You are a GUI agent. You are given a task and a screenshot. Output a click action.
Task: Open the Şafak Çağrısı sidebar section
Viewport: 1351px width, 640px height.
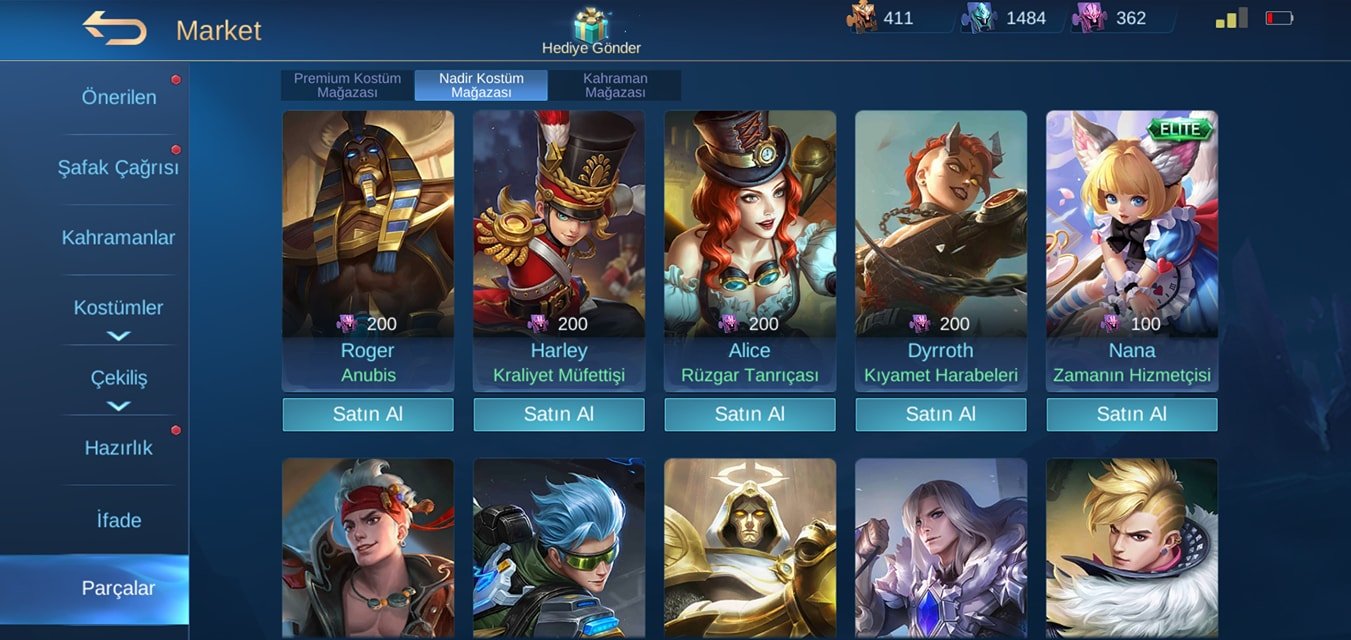coord(119,167)
